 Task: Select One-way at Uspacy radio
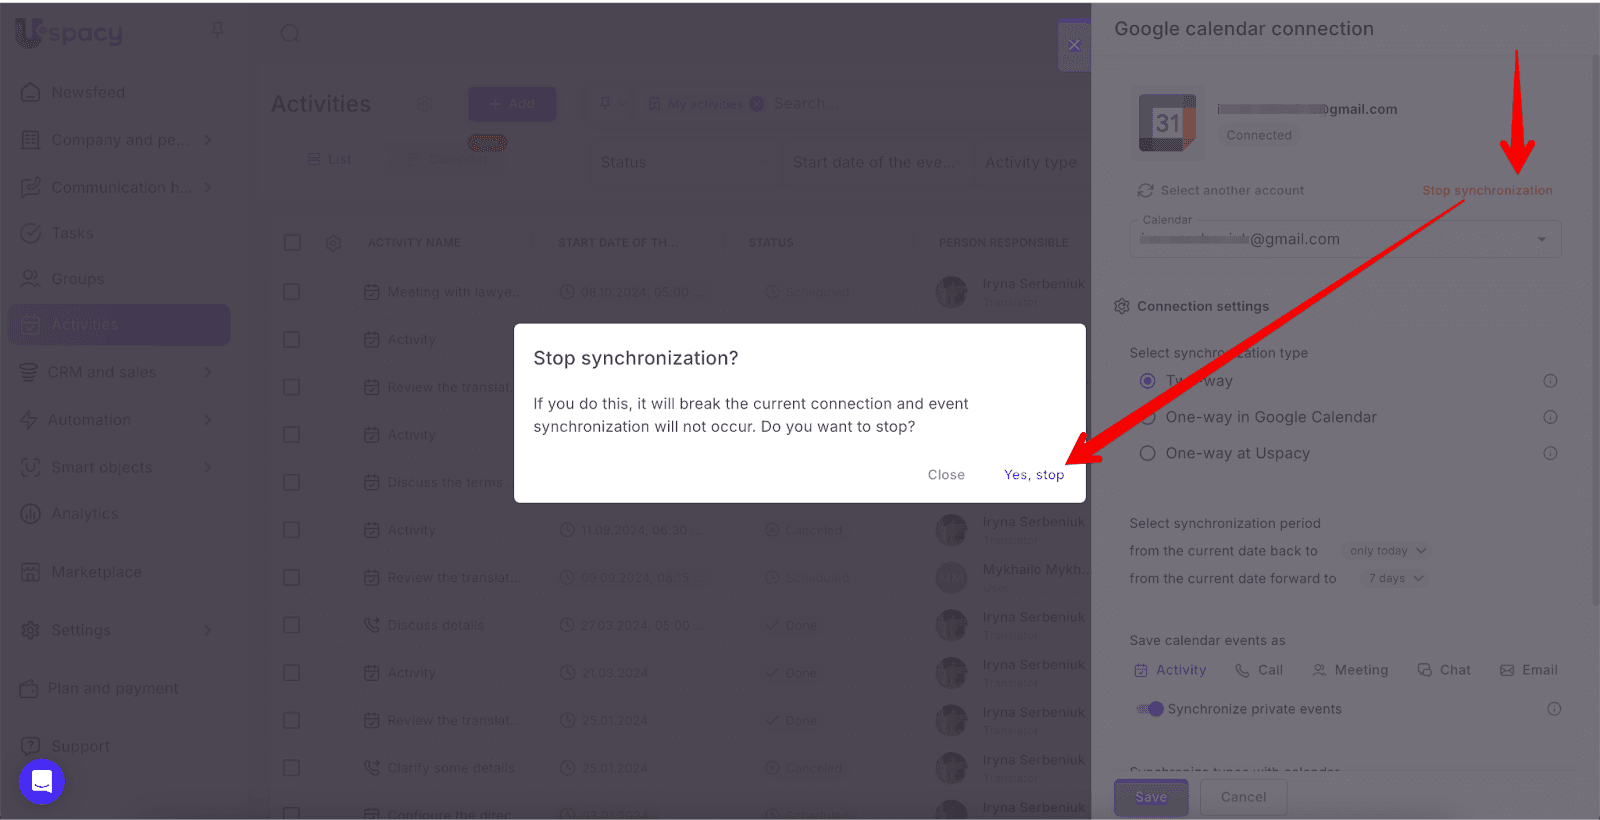coord(1147,453)
